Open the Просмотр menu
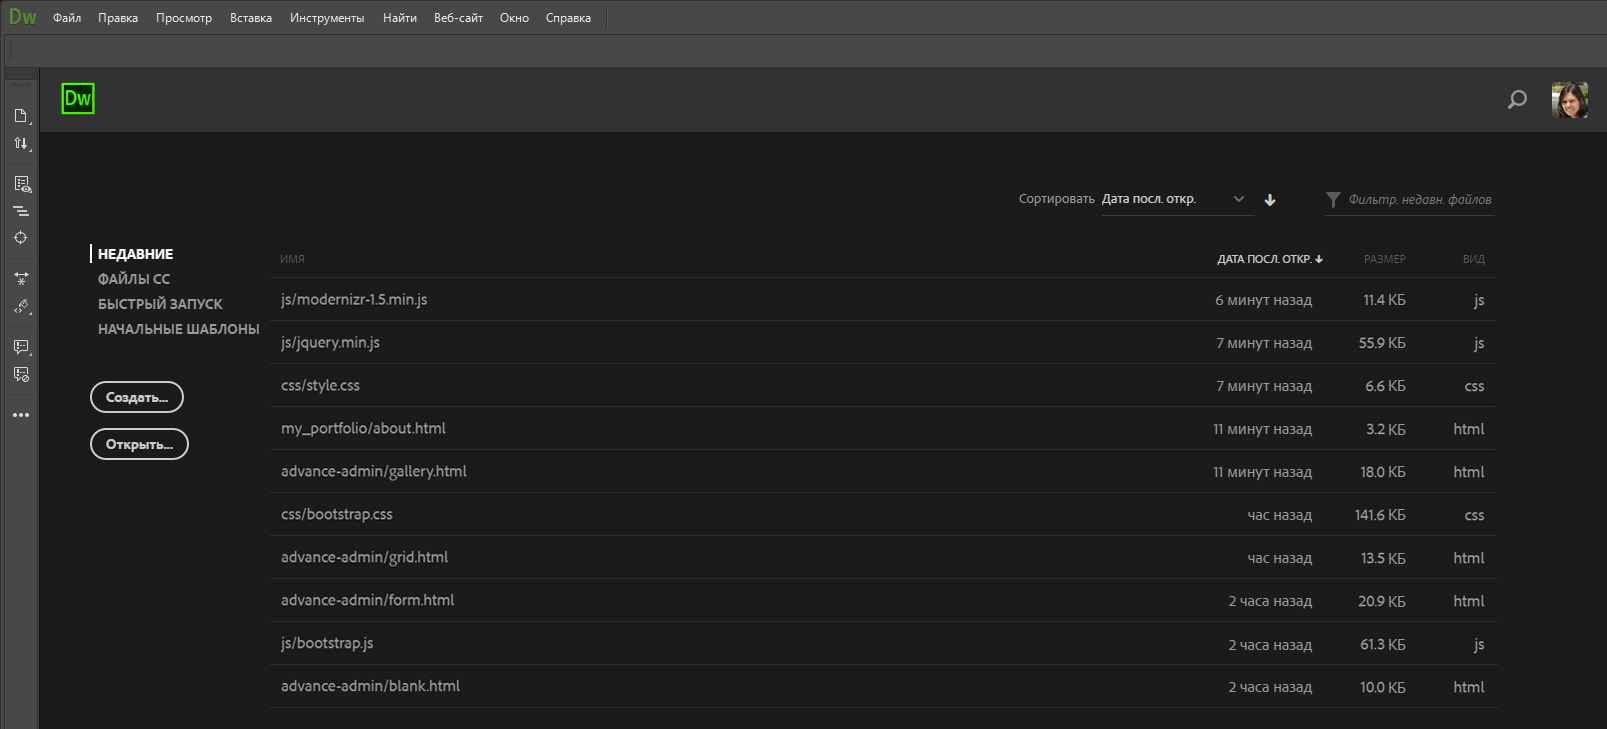 pos(184,18)
